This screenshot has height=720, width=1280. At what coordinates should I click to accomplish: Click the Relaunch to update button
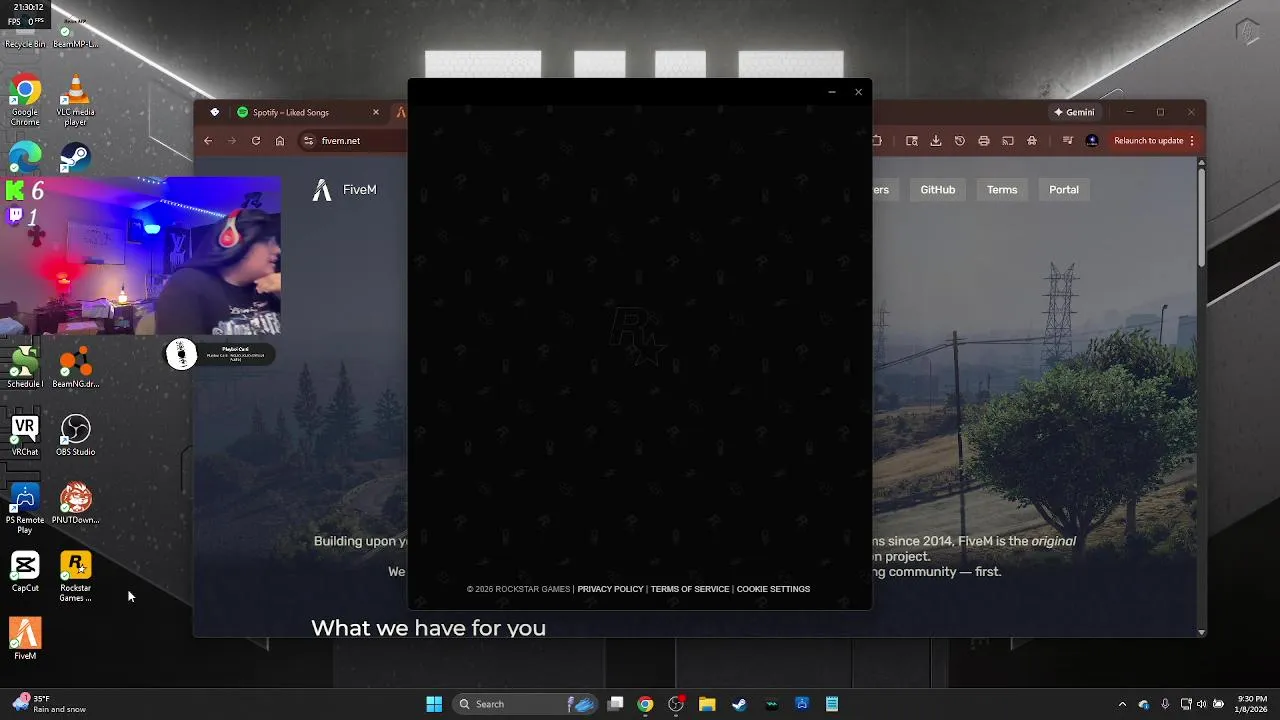click(1149, 141)
